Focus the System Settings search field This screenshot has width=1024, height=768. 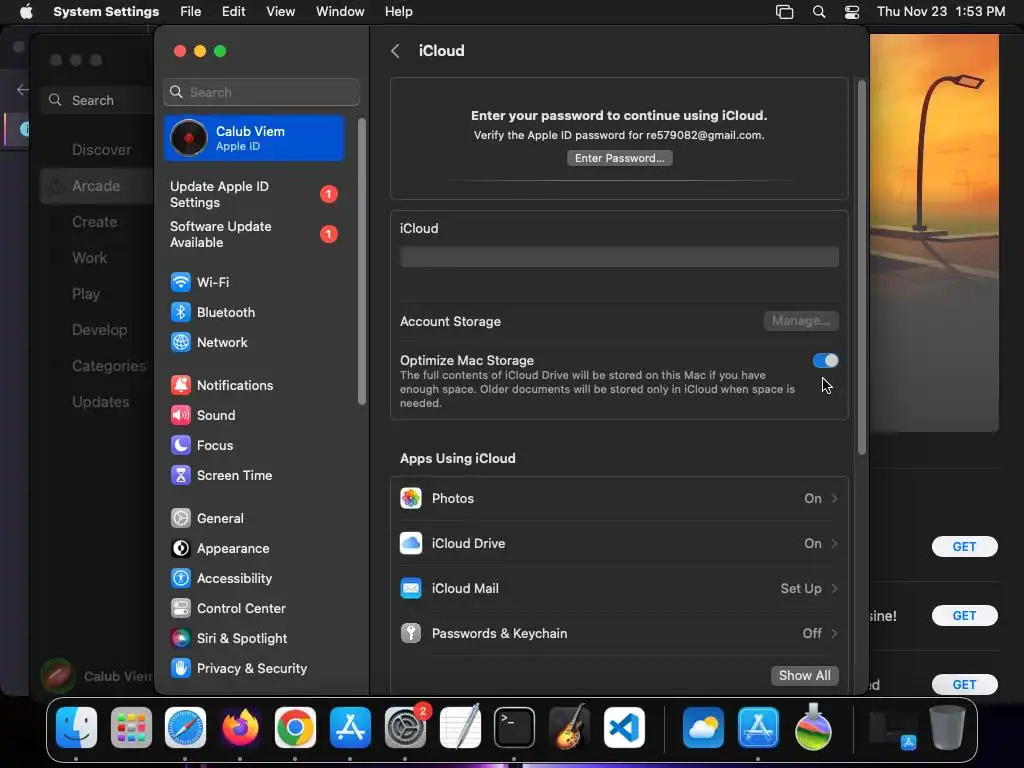(261, 92)
